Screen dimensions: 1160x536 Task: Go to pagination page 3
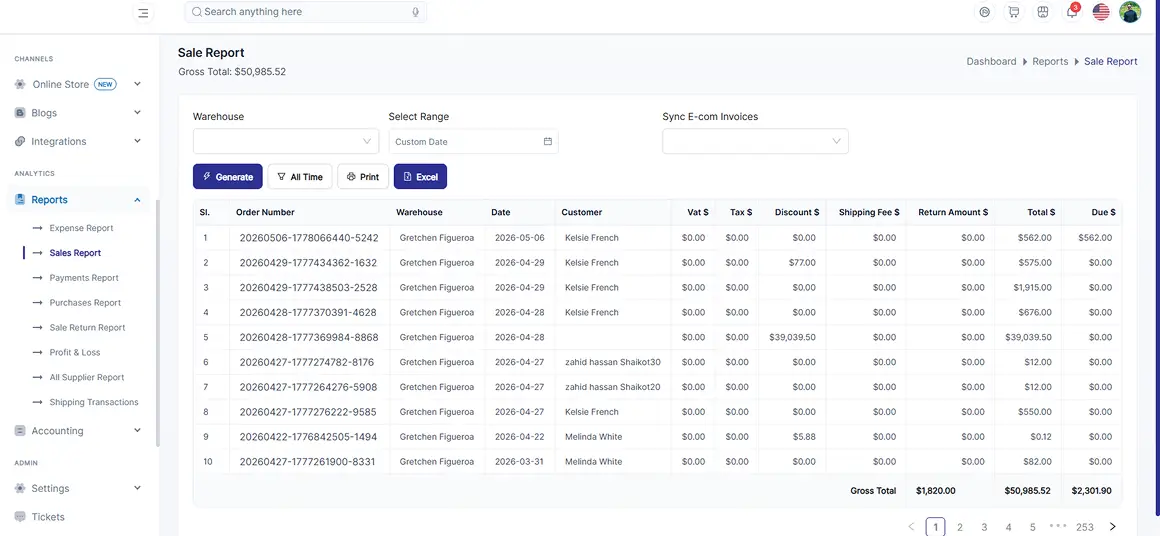(984, 527)
